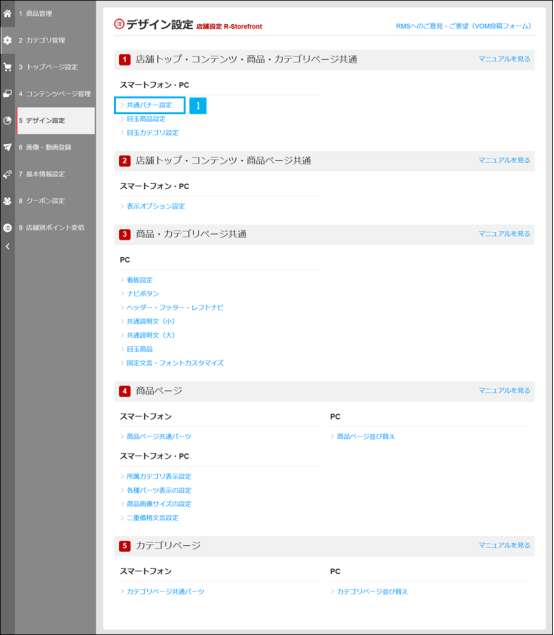The width and height of the screenshot is (554, 635).
Task: Click the 店舗設定 R-Storefront red link
Action: [229, 26]
